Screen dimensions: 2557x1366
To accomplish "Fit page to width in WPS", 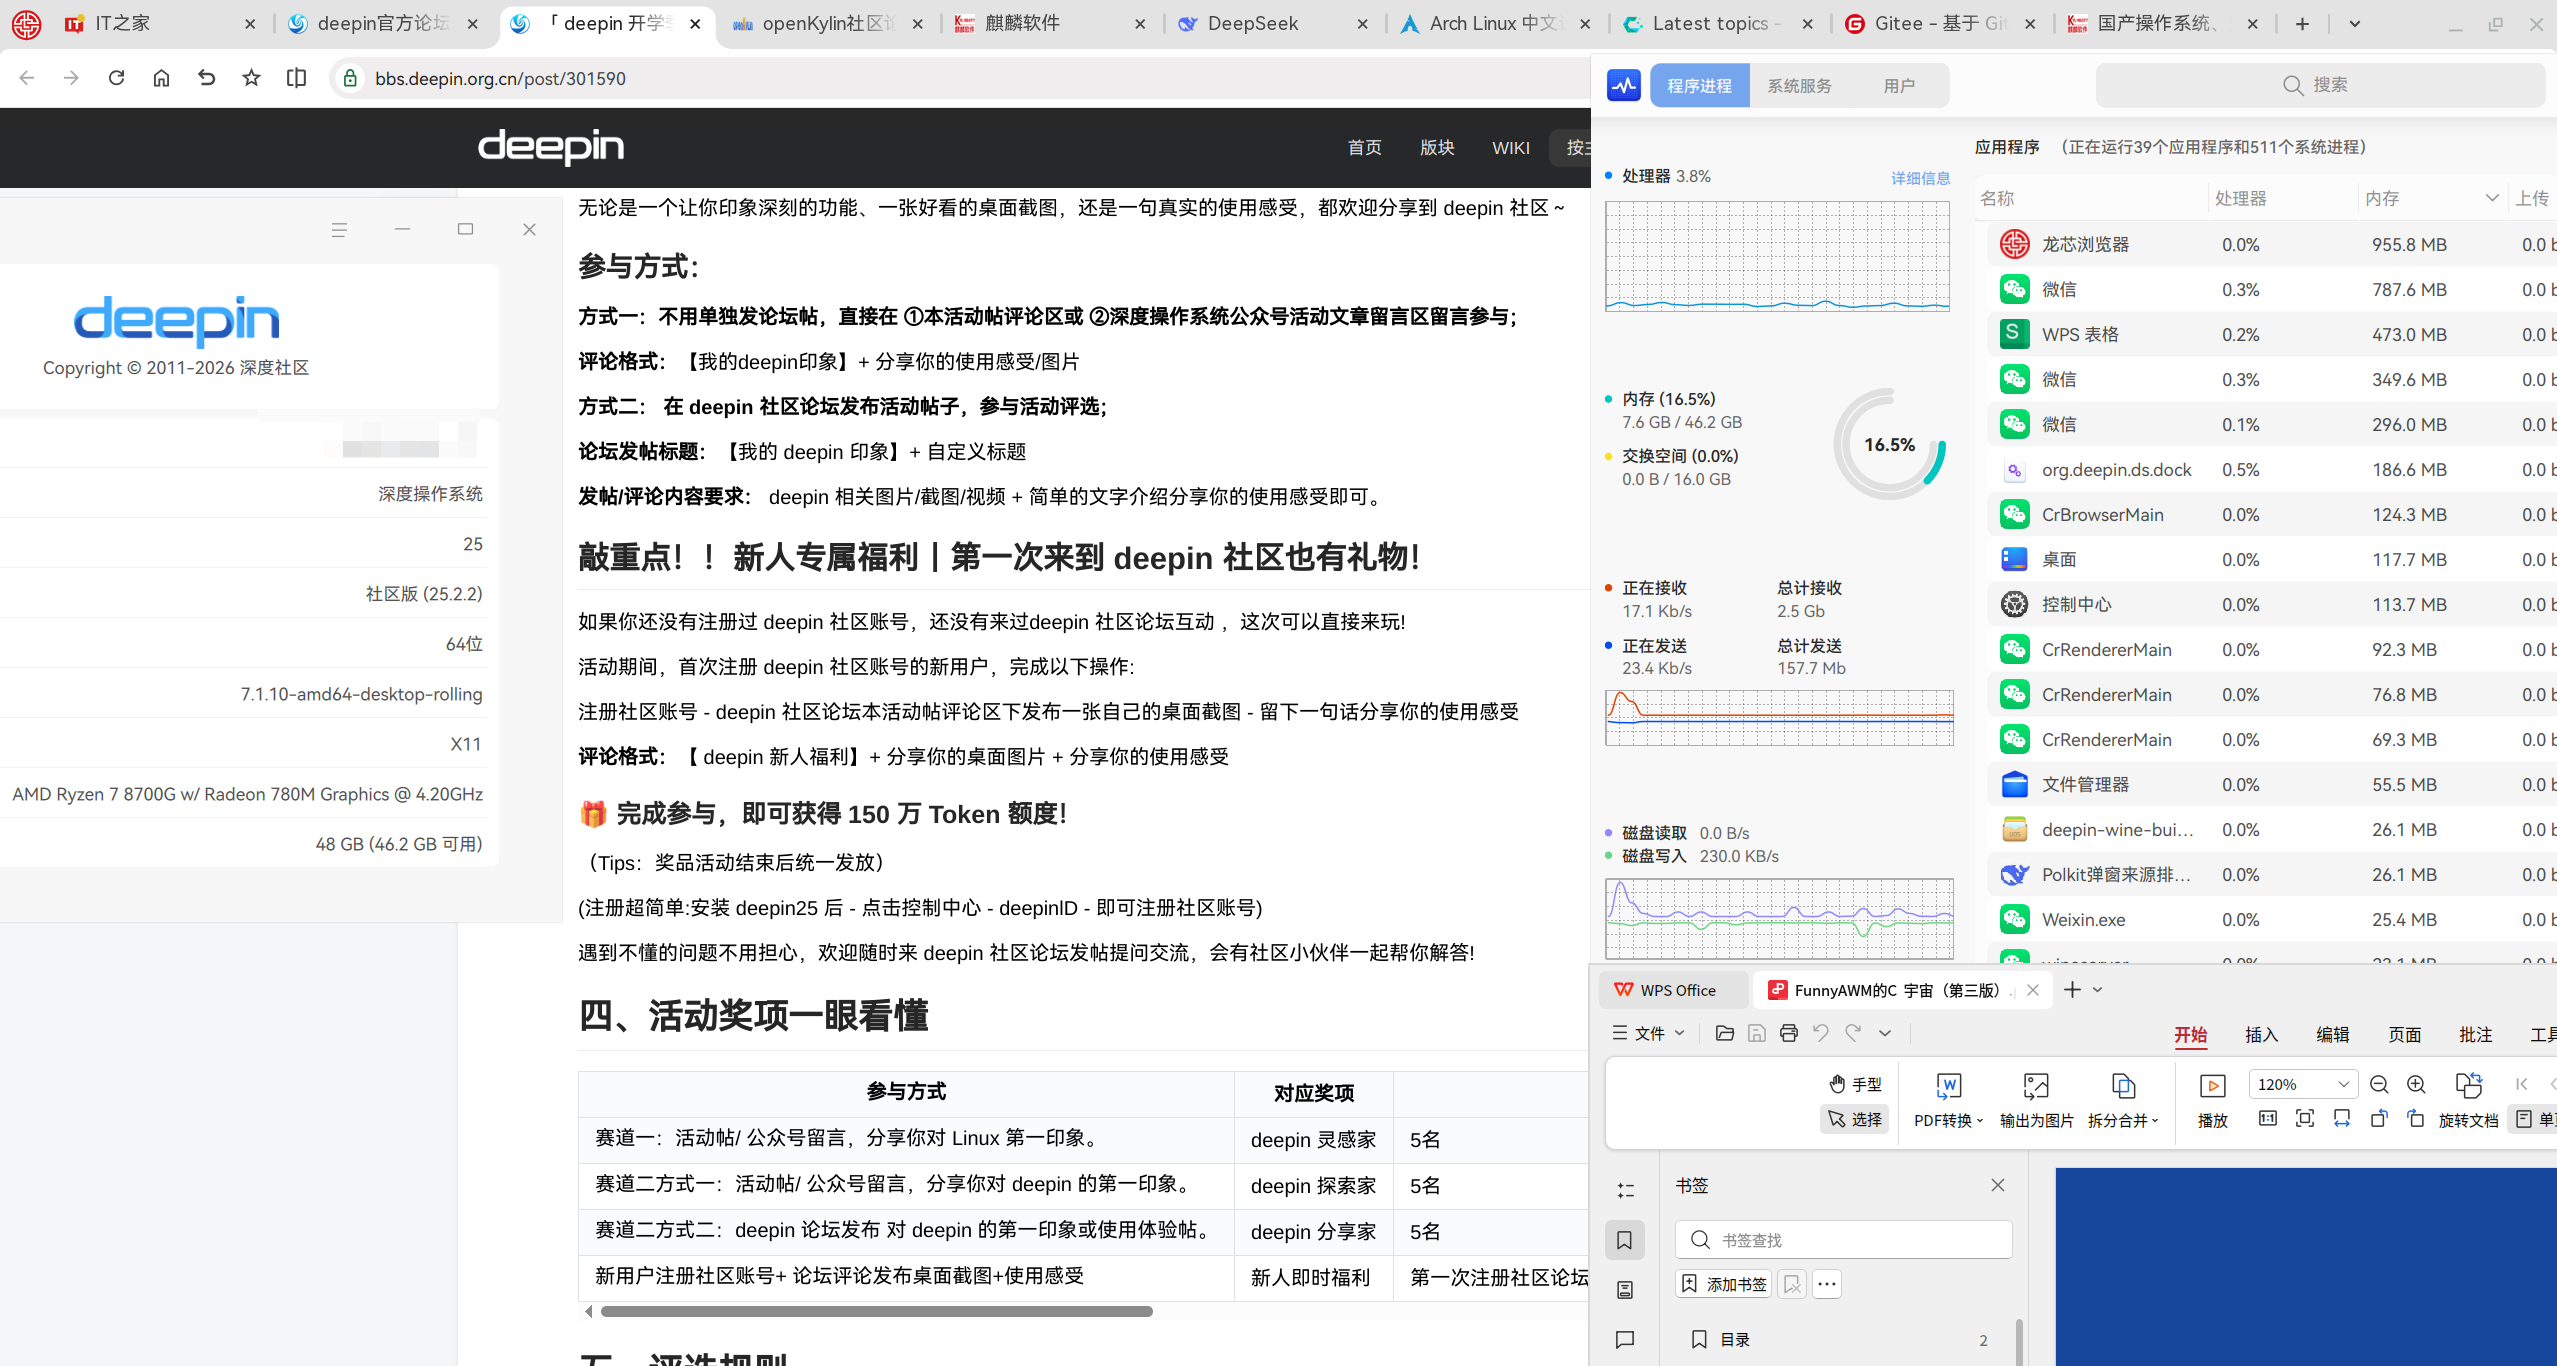I will [x=2342, y=1118].
